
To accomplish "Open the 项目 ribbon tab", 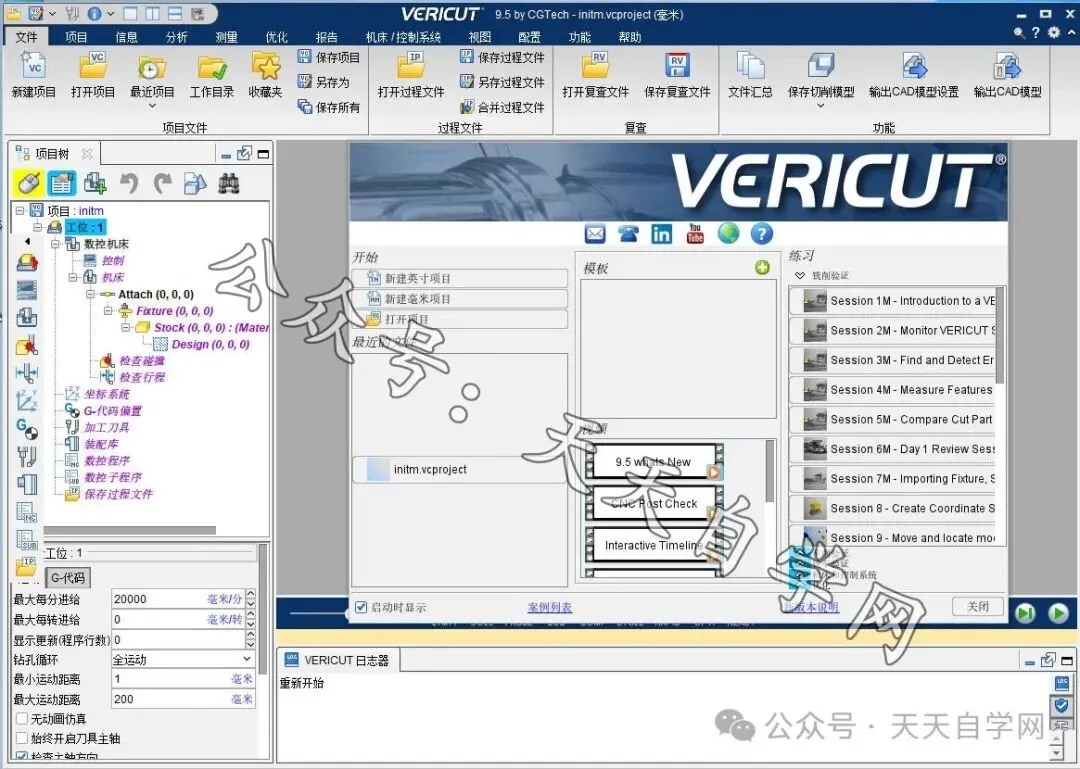I will pos(76,37).
